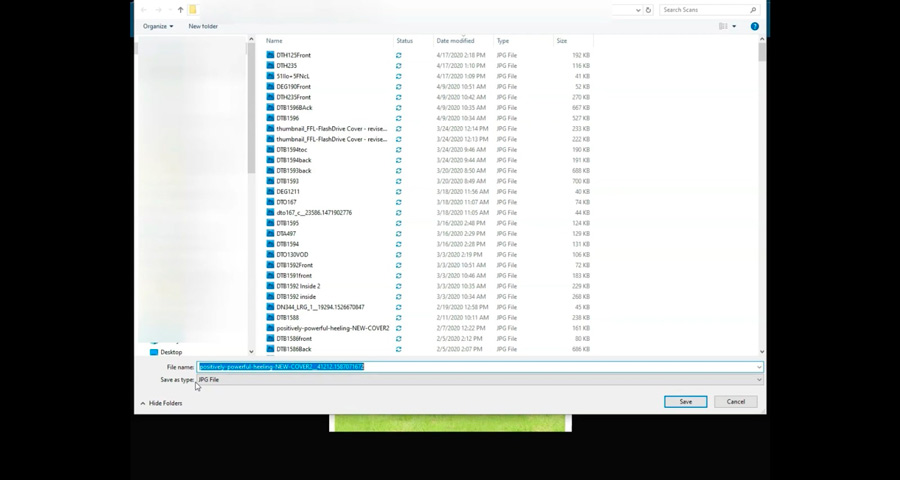Select thumbnail_FFL-FlashDrive Cover modified 12:13 PM
Screen dimensions: 900x480
(331, 139)
